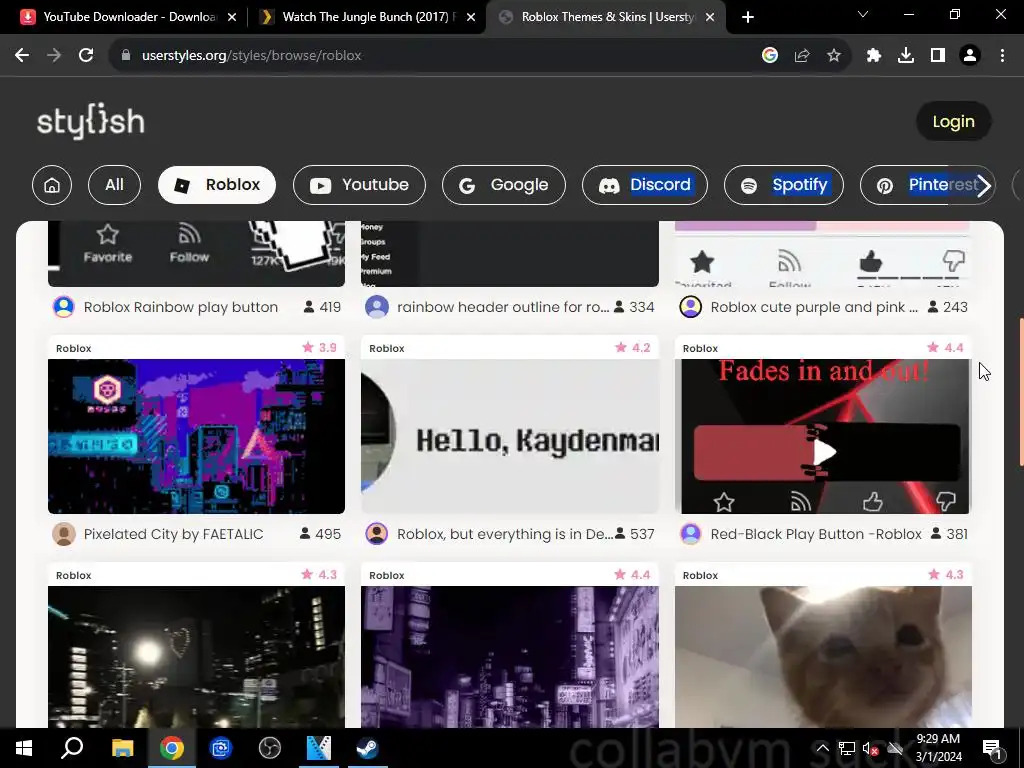
Task: Close the Roblox Themes tab
Action: pyautogui.click(x=710, y=18)
